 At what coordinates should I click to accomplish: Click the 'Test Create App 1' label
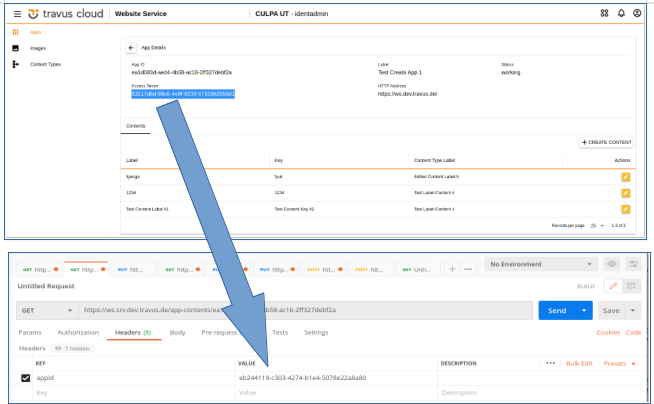400,72
